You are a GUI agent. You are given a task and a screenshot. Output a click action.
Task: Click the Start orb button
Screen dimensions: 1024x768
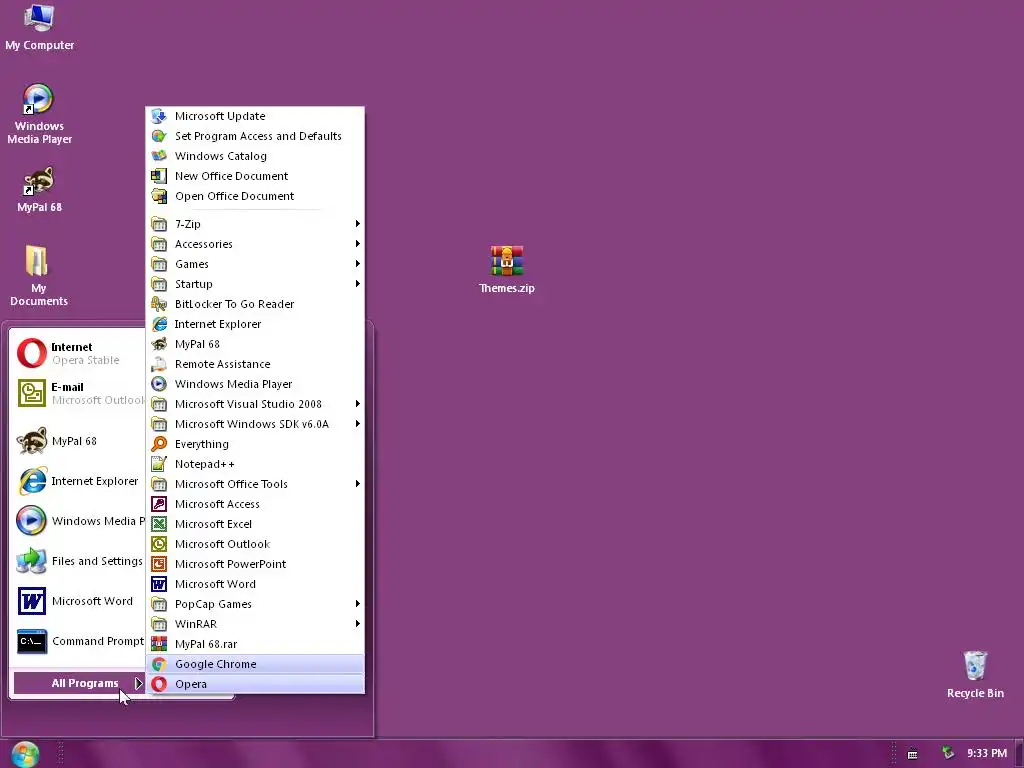coord(25,754)
